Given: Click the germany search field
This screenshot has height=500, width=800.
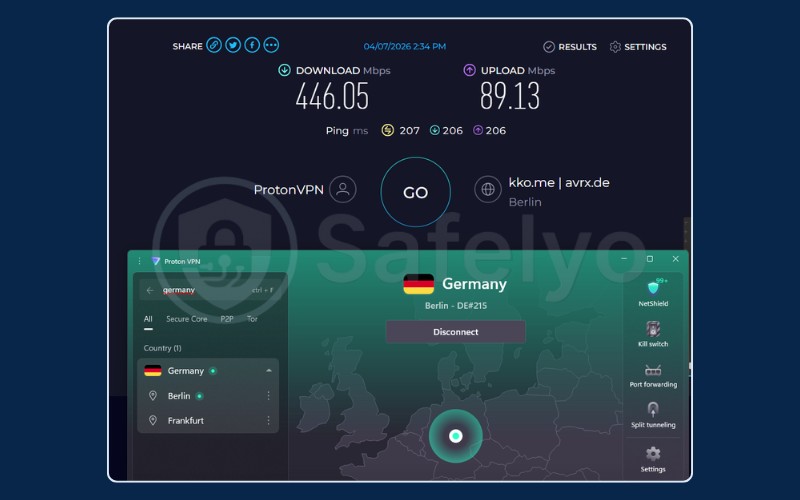Looking at the screenshot, I should pos(211,290).
